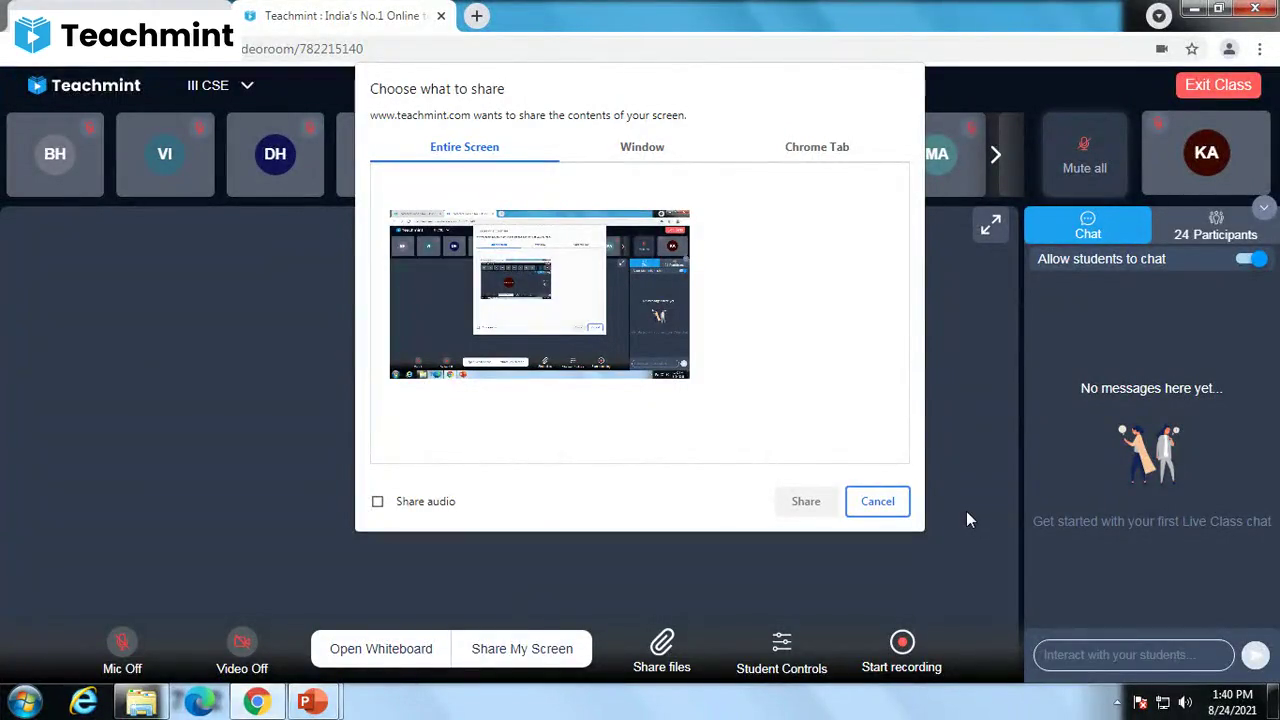Viewport: 1280px width, 720px height.
Task: Show next participants with right arrow
Action: 995,154
